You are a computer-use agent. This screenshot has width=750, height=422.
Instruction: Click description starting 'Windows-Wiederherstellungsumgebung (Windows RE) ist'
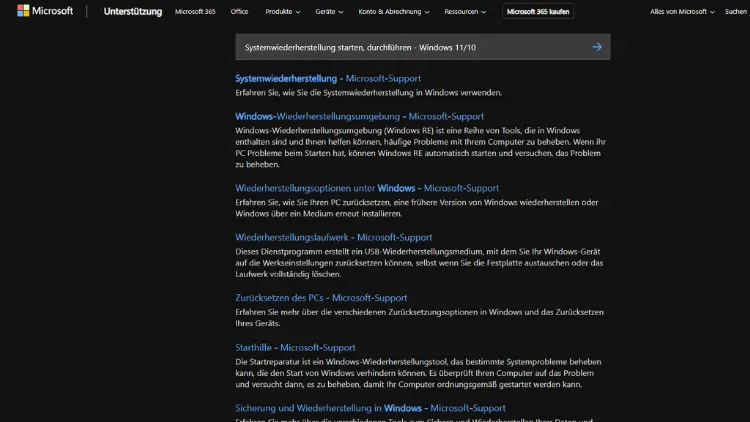point(420,147)
